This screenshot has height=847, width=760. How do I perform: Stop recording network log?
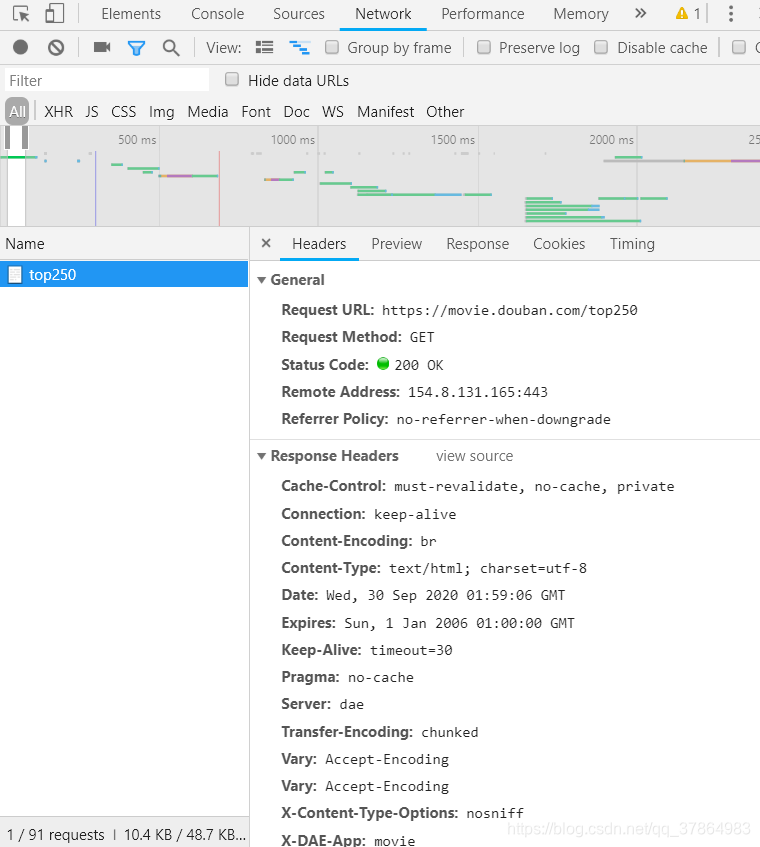21,48
